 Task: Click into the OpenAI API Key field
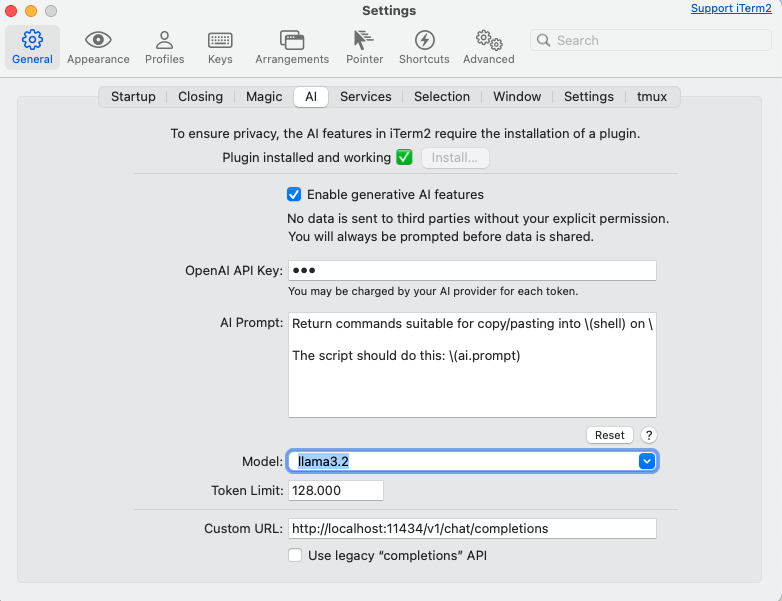click(472, 270)
